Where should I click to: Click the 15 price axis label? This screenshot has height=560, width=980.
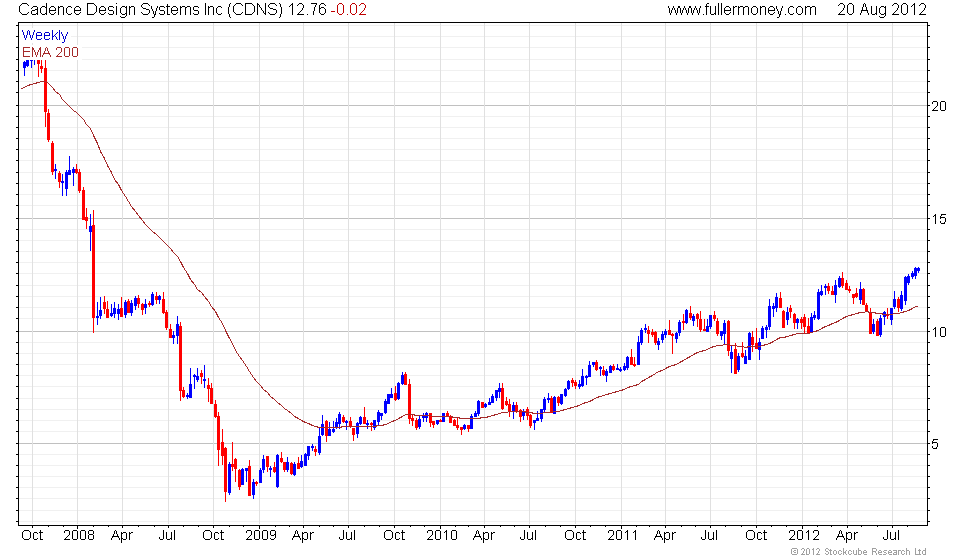(x=939, y=219)
